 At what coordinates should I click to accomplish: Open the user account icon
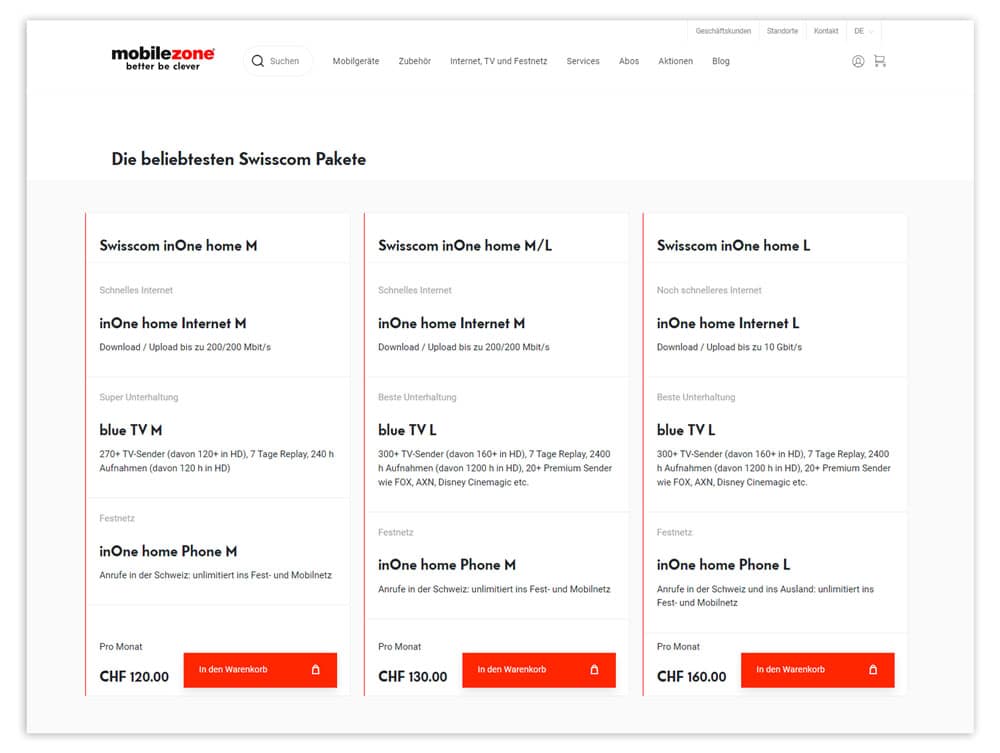tap(857, 61)
